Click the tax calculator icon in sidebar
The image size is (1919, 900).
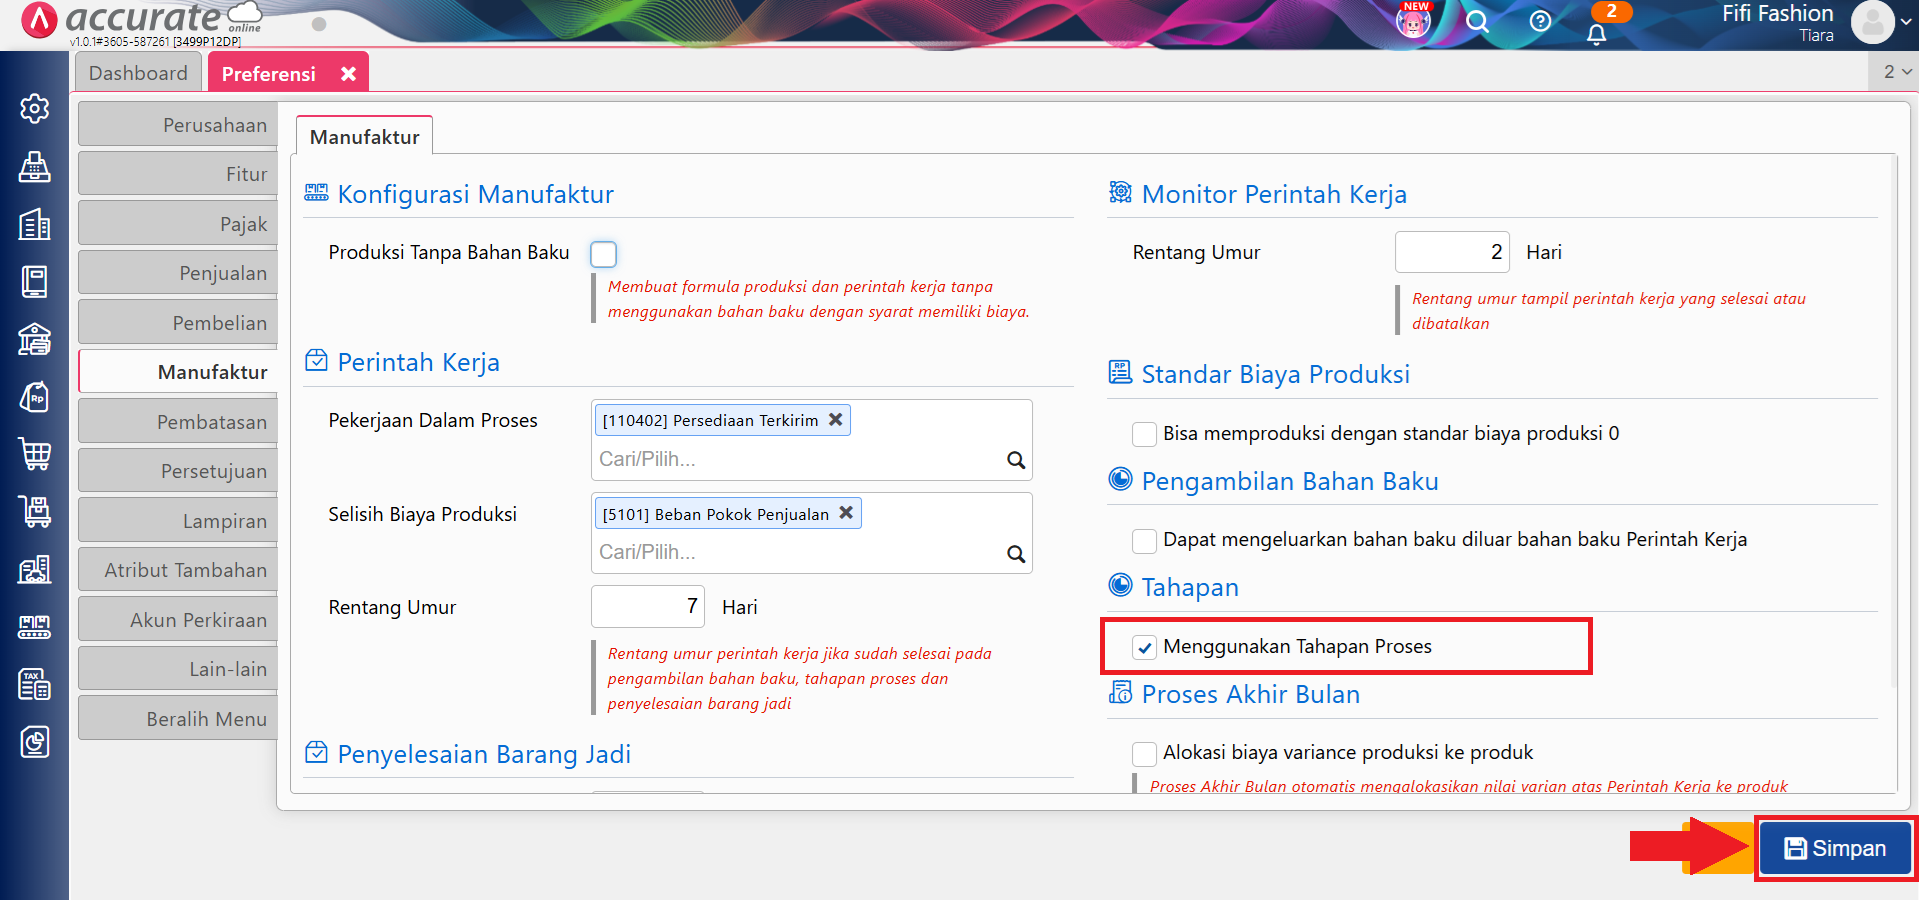[35, 684]
